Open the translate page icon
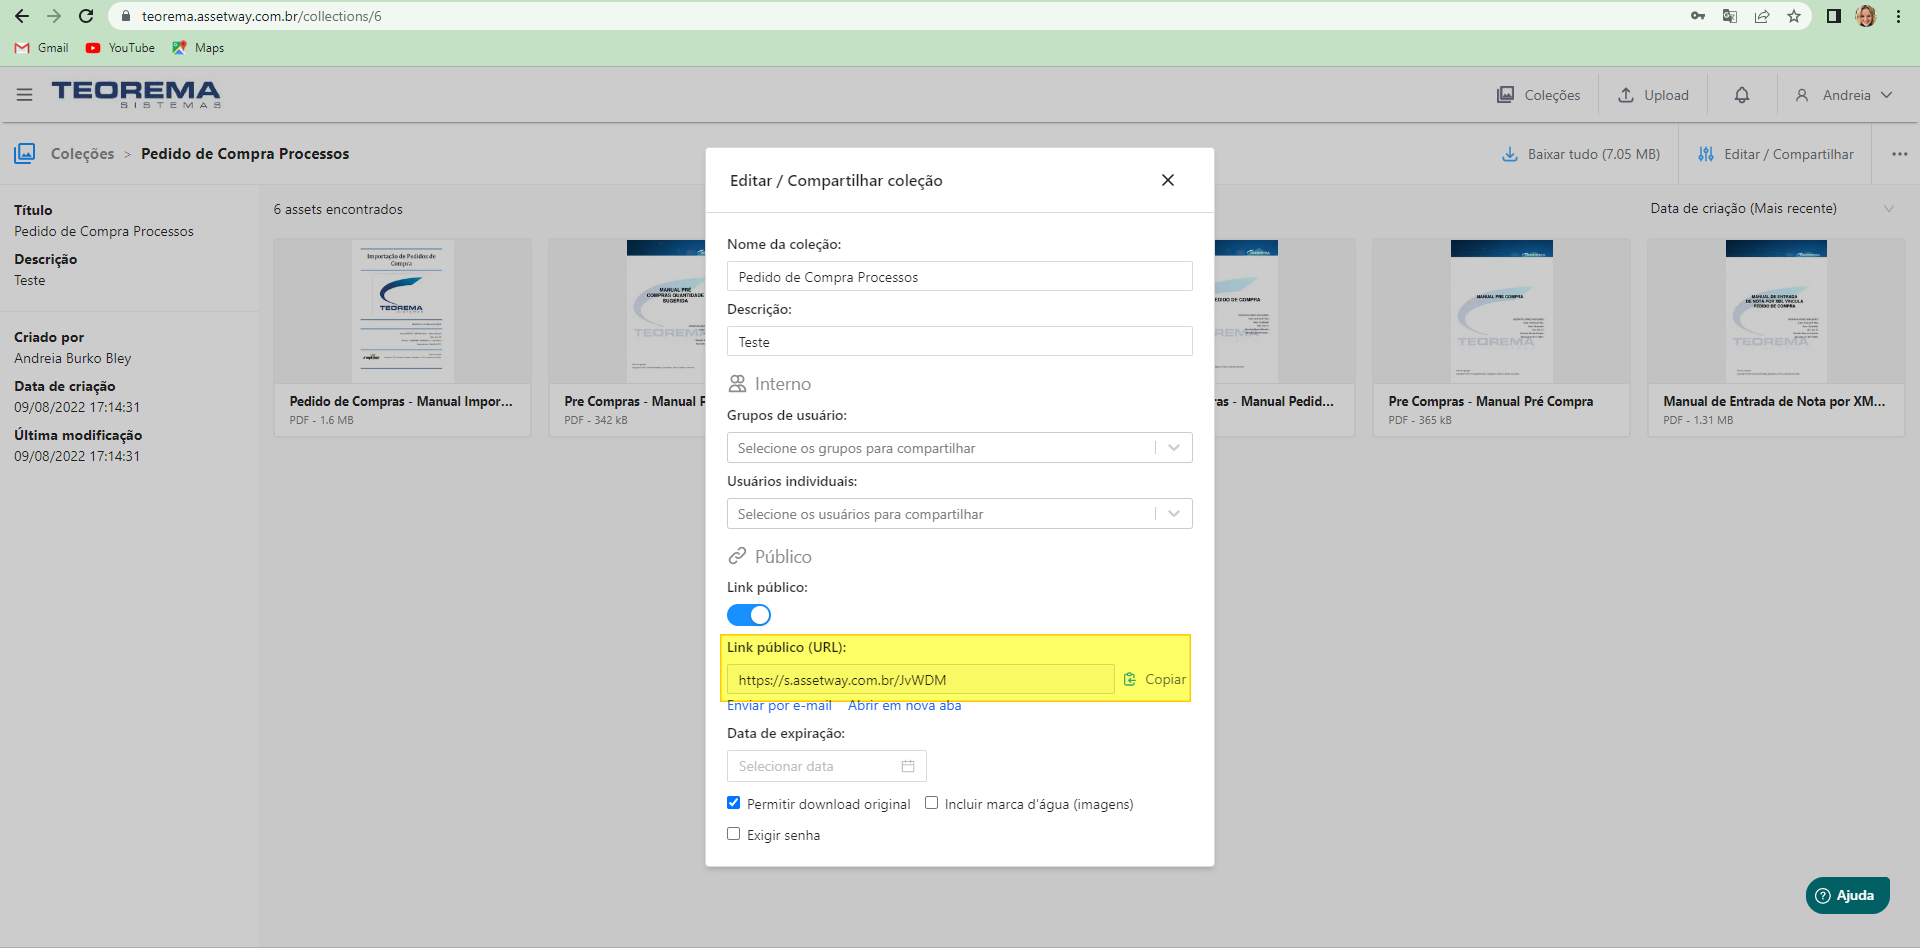Image resolution: width=1920 pixels, height=948 pixels. [x=1730, y=16]
